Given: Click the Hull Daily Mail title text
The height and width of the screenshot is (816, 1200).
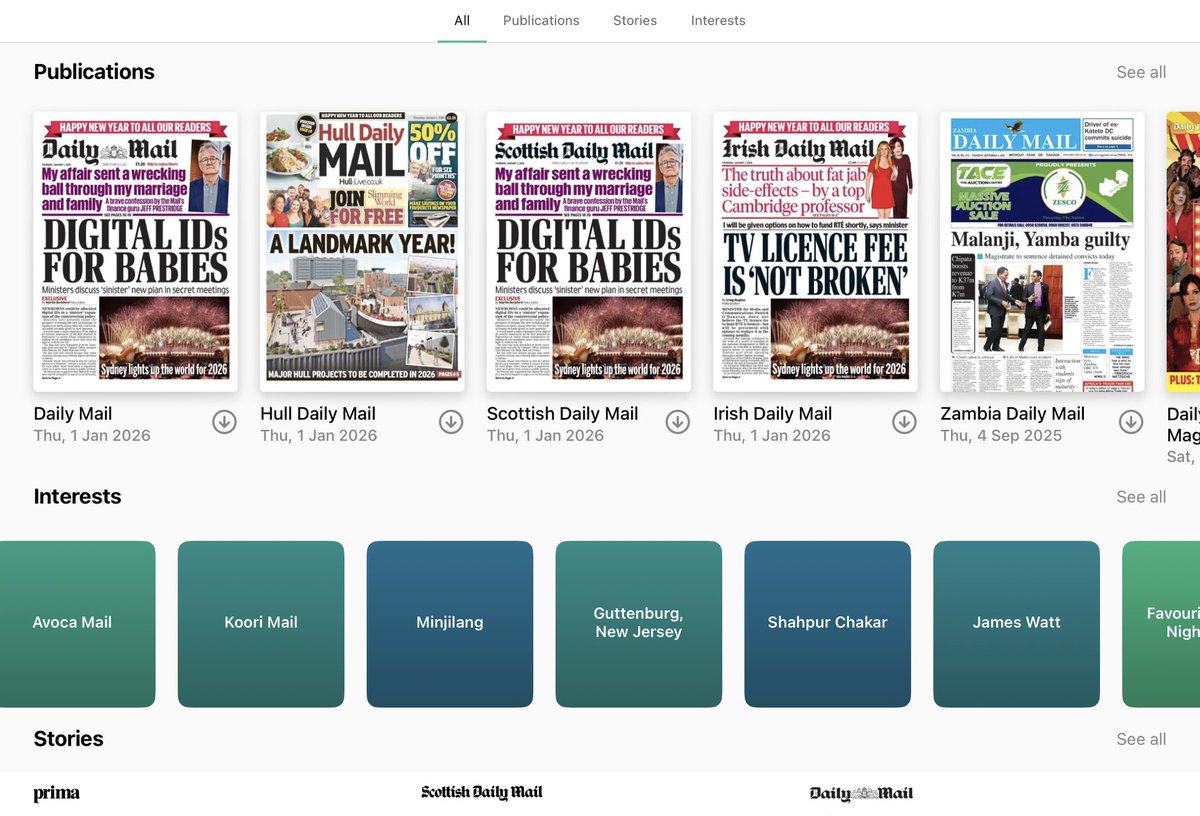Looking at the screenshot, I should 318,413.
